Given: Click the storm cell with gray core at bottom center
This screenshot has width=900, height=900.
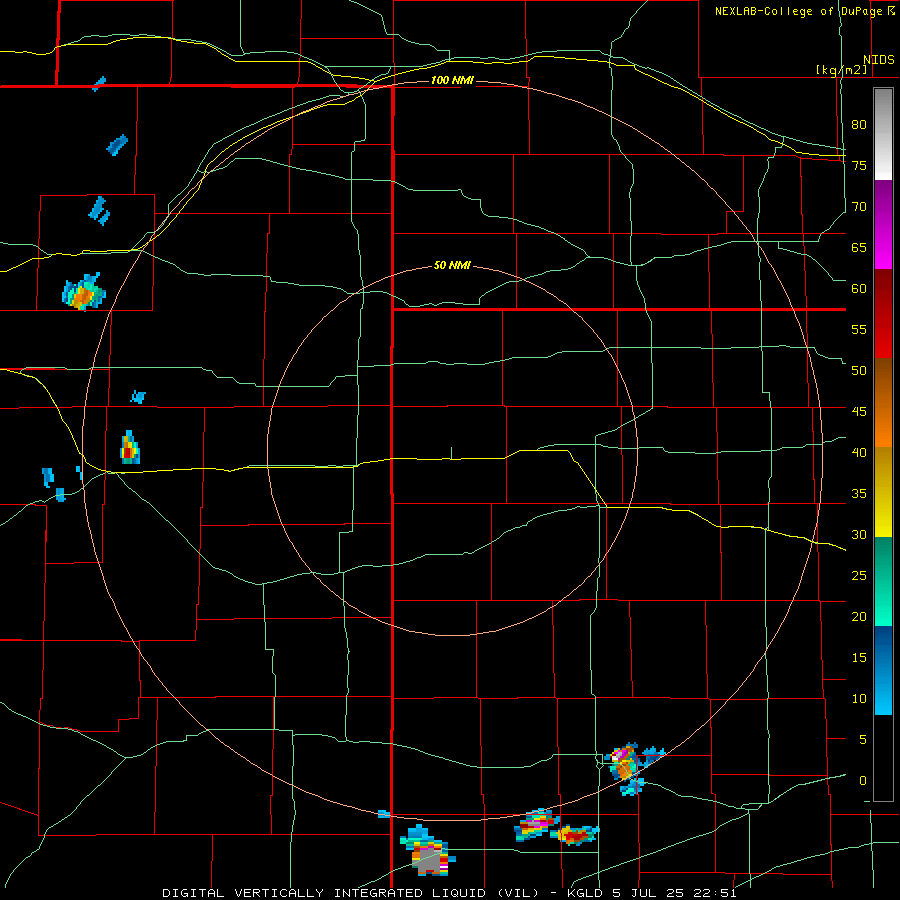Looking at the screenshot, I should tap(428, 851).
